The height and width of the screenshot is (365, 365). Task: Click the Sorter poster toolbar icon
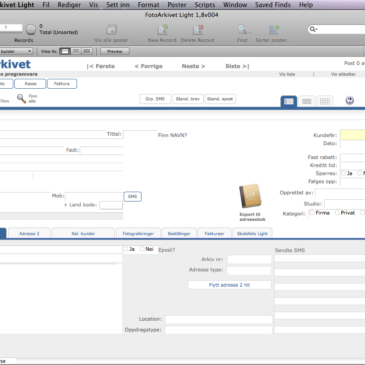pos(274,30)
